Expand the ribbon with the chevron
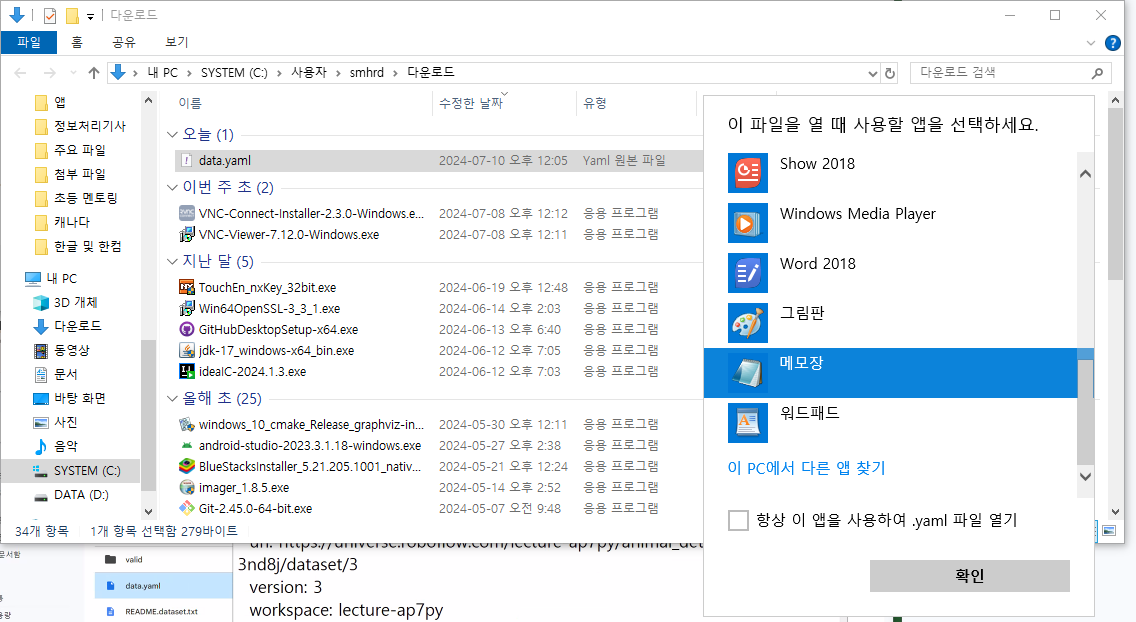The image size is (1136, 622). click(x=1091, y=43)
